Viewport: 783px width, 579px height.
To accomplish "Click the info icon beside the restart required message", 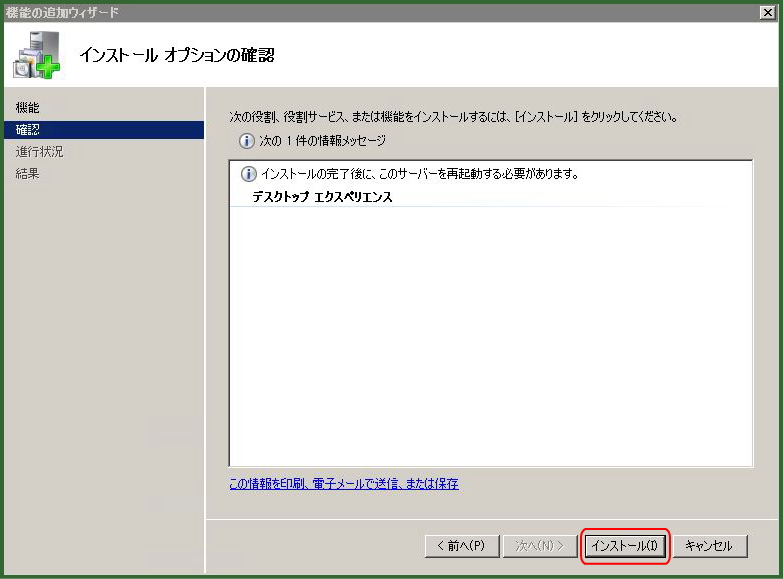I will (249, 174).
